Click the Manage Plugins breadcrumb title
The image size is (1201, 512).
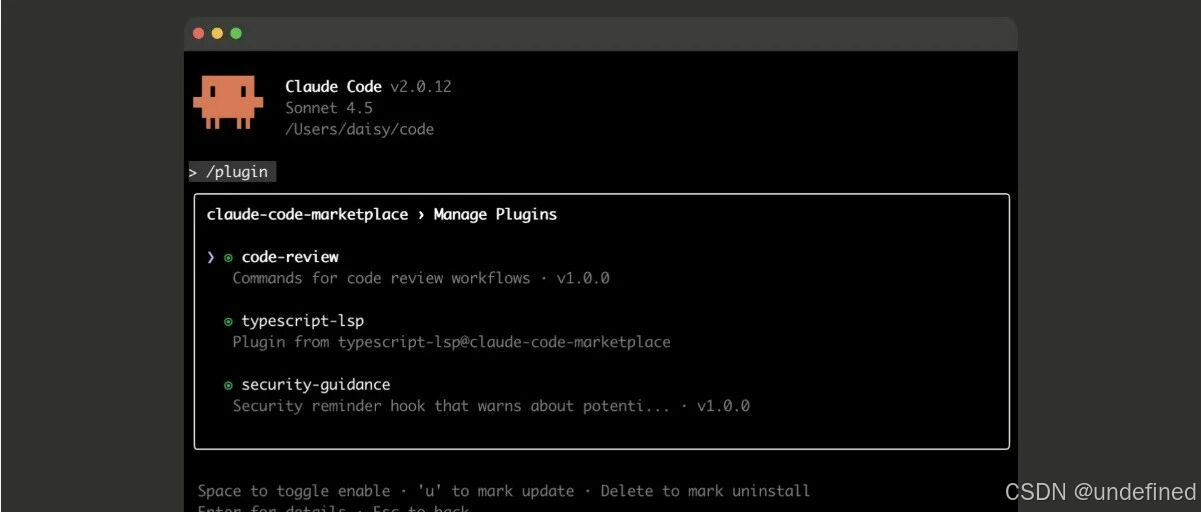495,214
